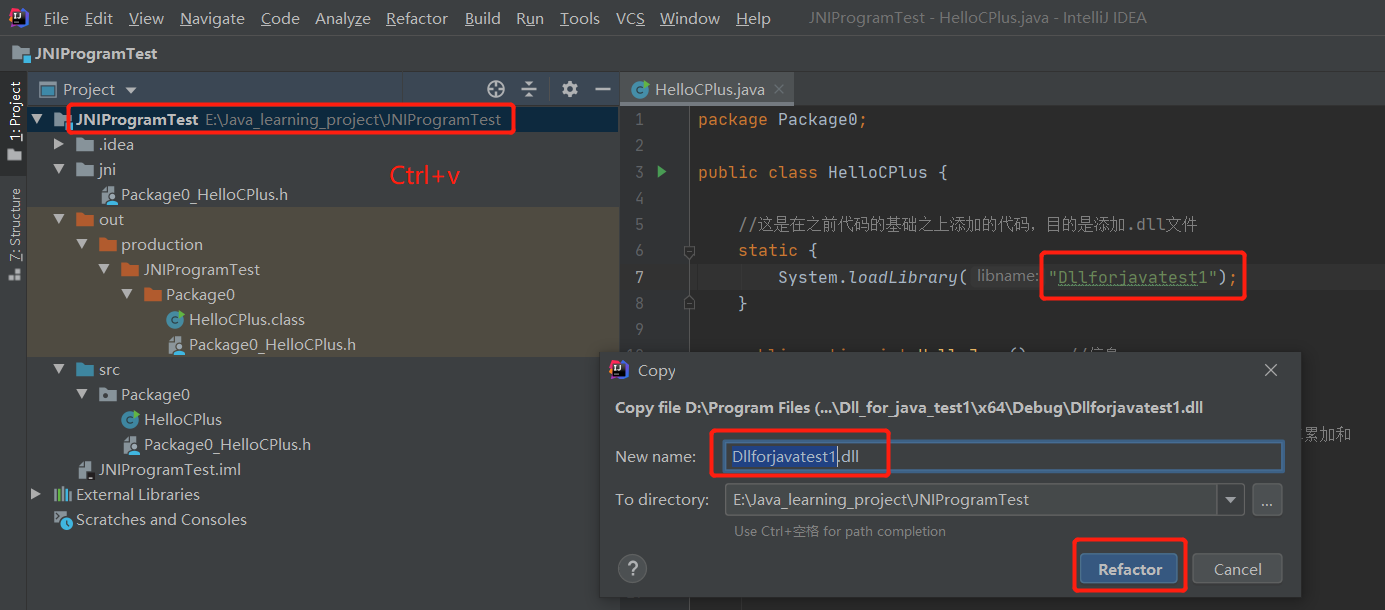
Task: Click the "Dllforjavatest1" string in editor
Action: [x=1134, y=277]
